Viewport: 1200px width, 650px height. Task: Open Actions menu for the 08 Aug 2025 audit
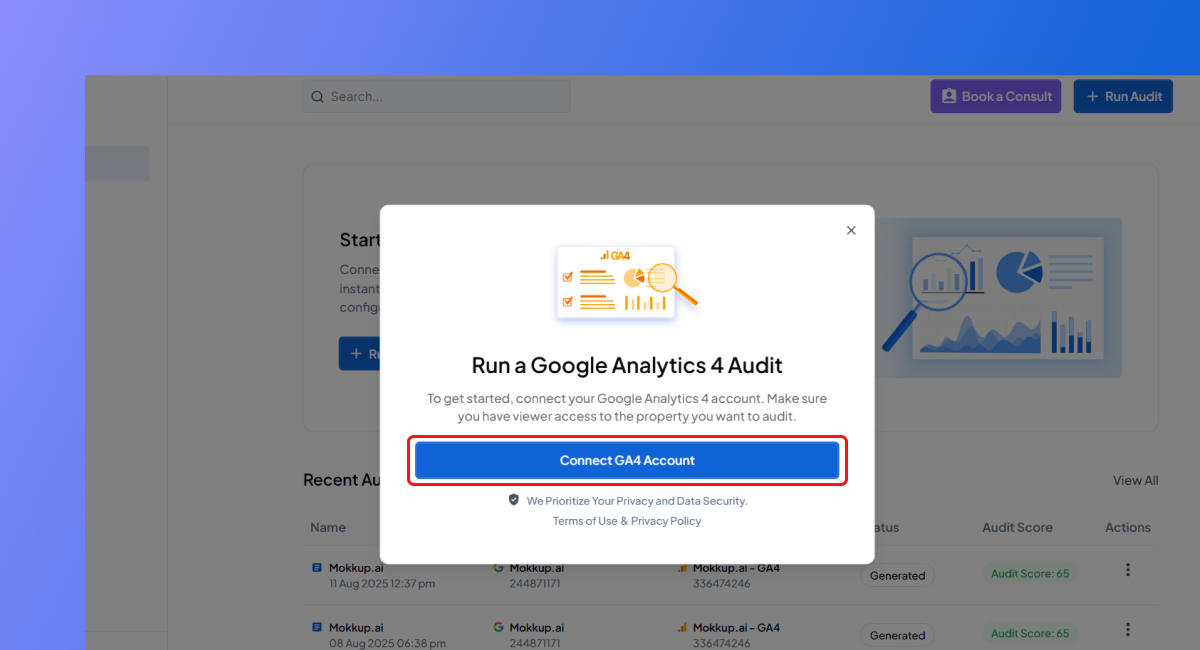tap(1128, 630)
